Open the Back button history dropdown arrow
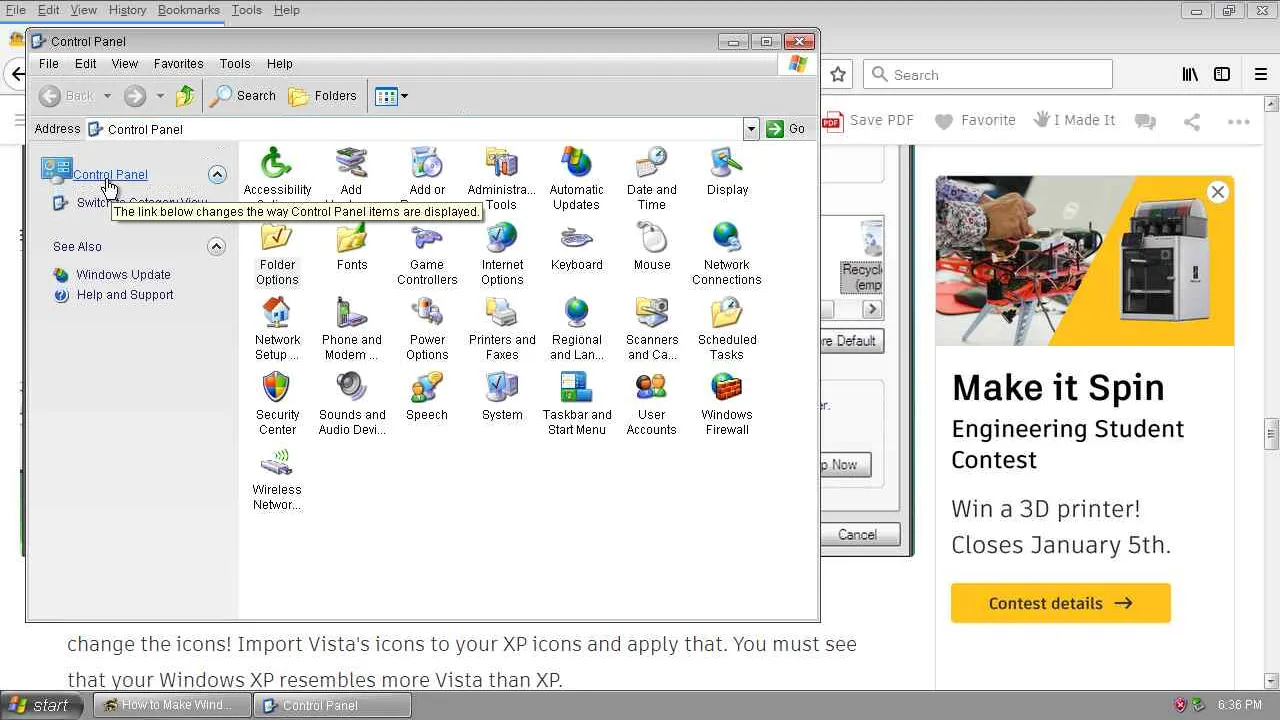The height and width of the screenshot is (720, 1280). click(x=107, y=96)
